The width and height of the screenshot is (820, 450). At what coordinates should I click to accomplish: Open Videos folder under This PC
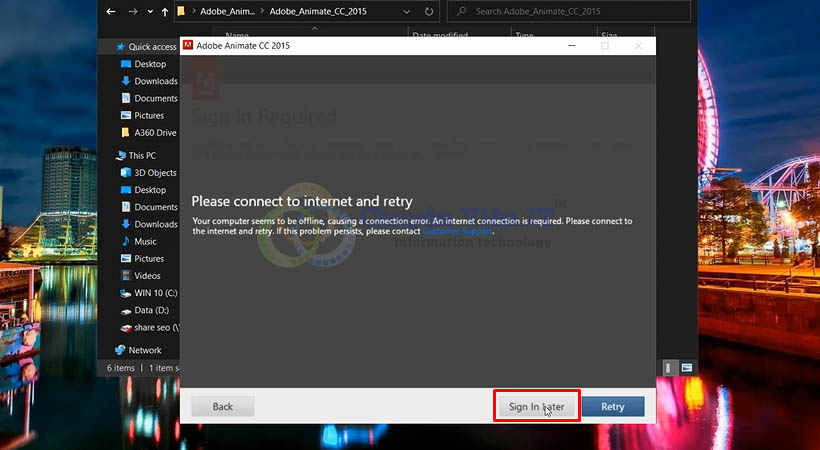pos(147,275)
